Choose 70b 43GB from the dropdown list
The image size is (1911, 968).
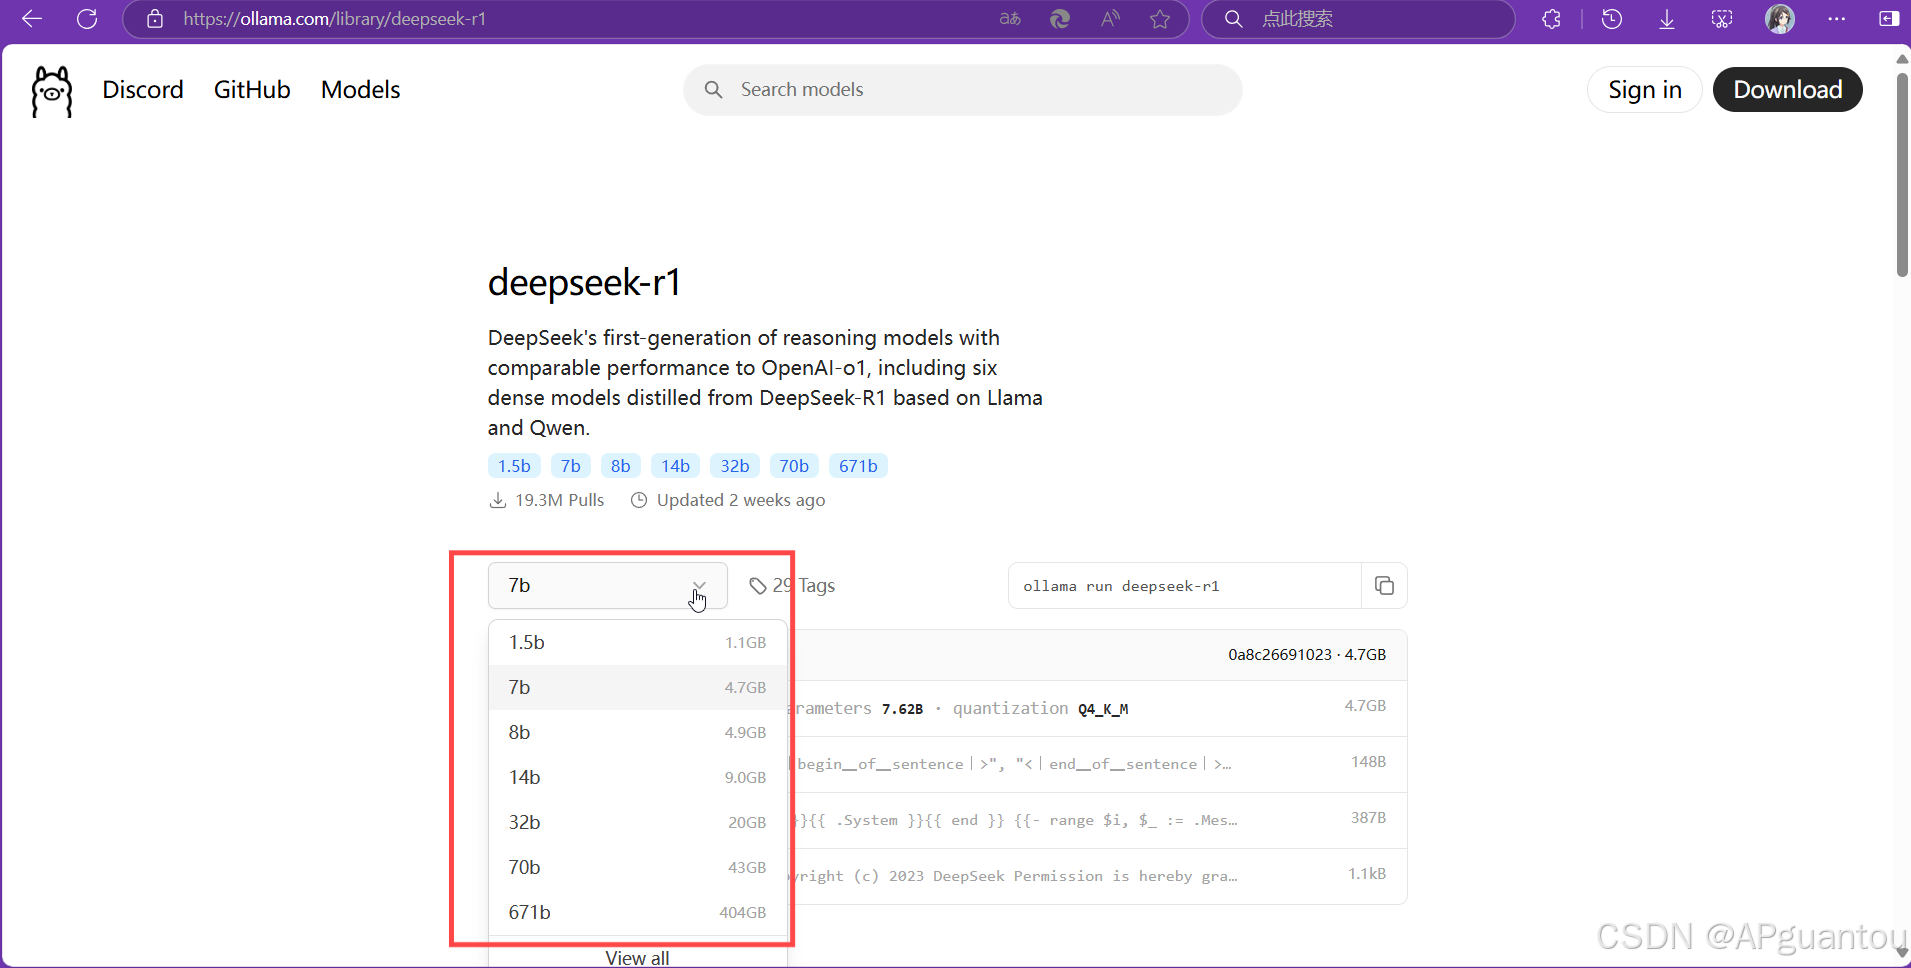638,868
